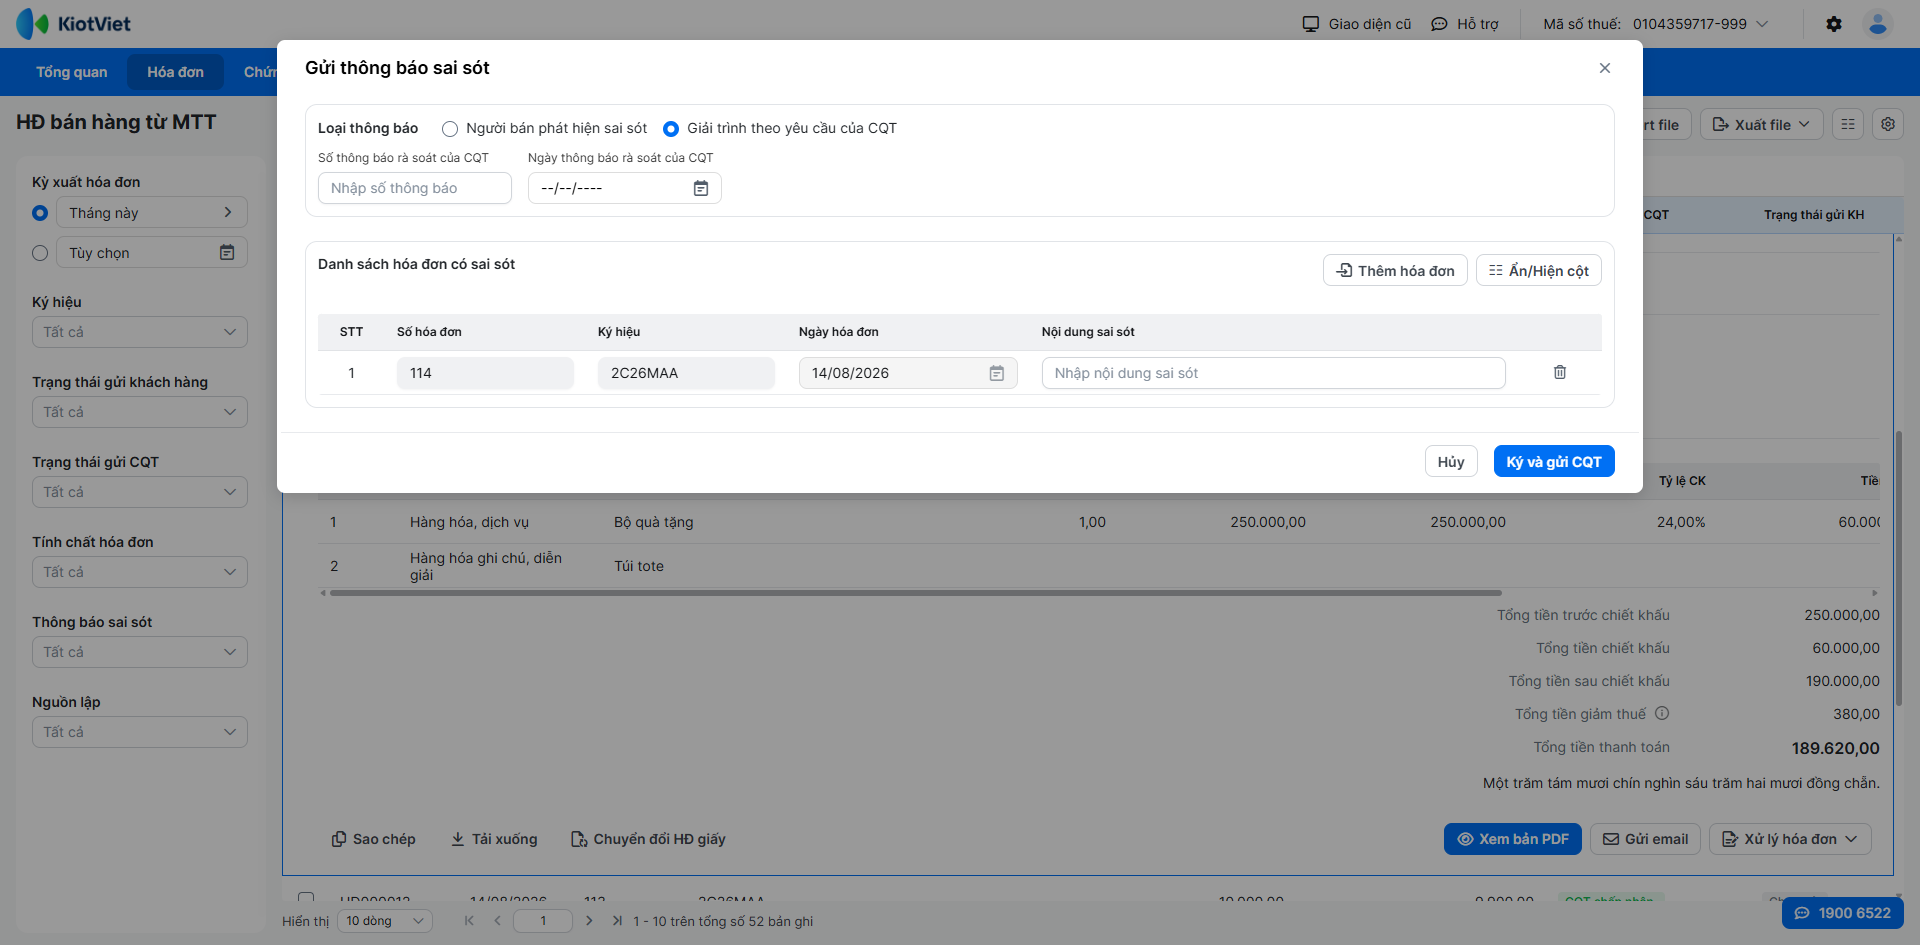
Task: Click Bộ quà tặng item cell
Action: [x=653, y=522]
